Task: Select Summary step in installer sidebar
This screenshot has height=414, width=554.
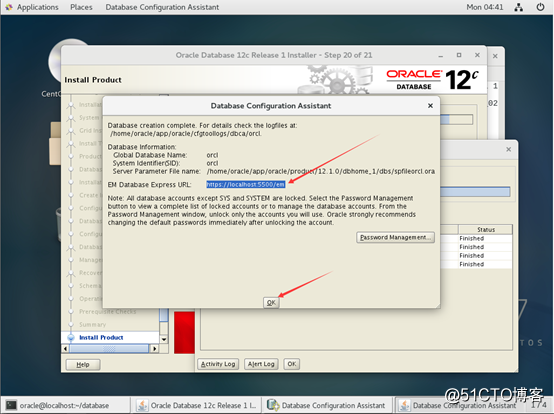Action: 93,324
